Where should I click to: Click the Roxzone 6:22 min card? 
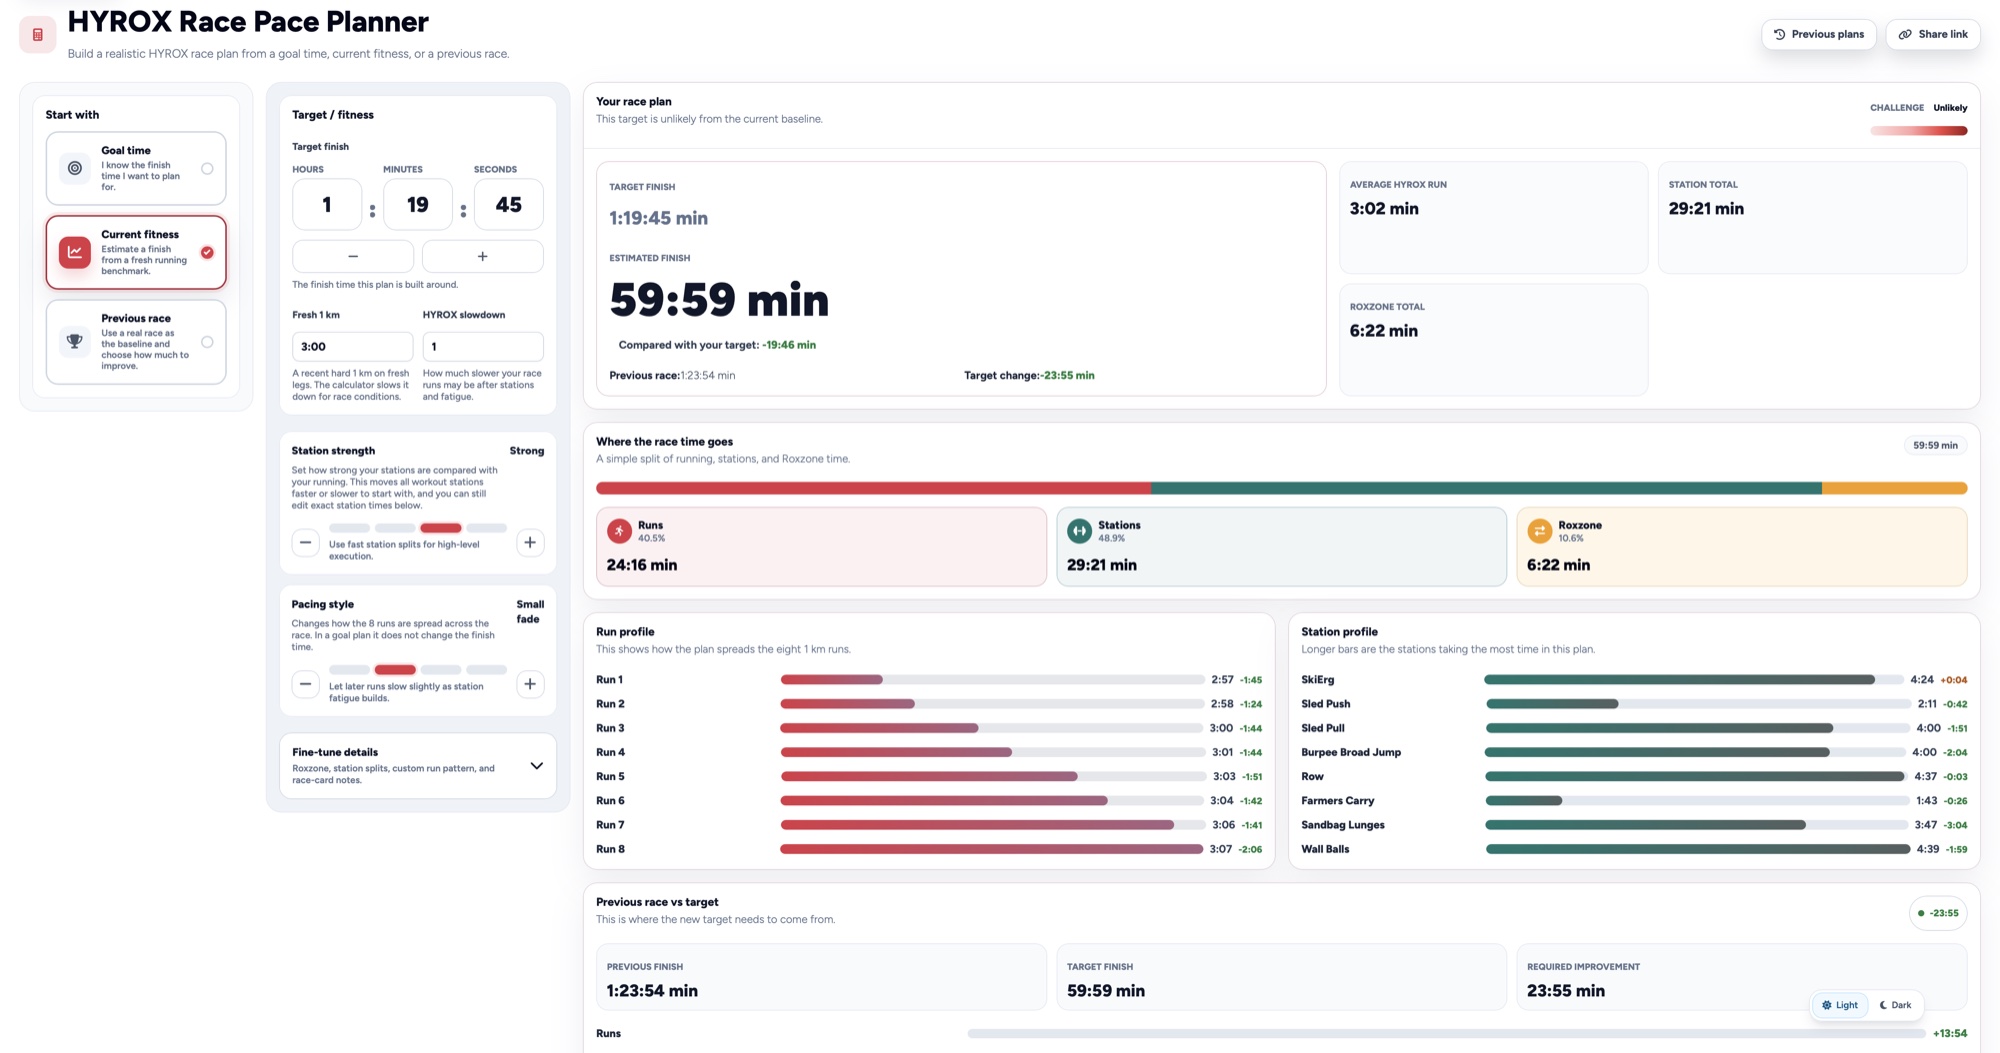(1741, 546)
